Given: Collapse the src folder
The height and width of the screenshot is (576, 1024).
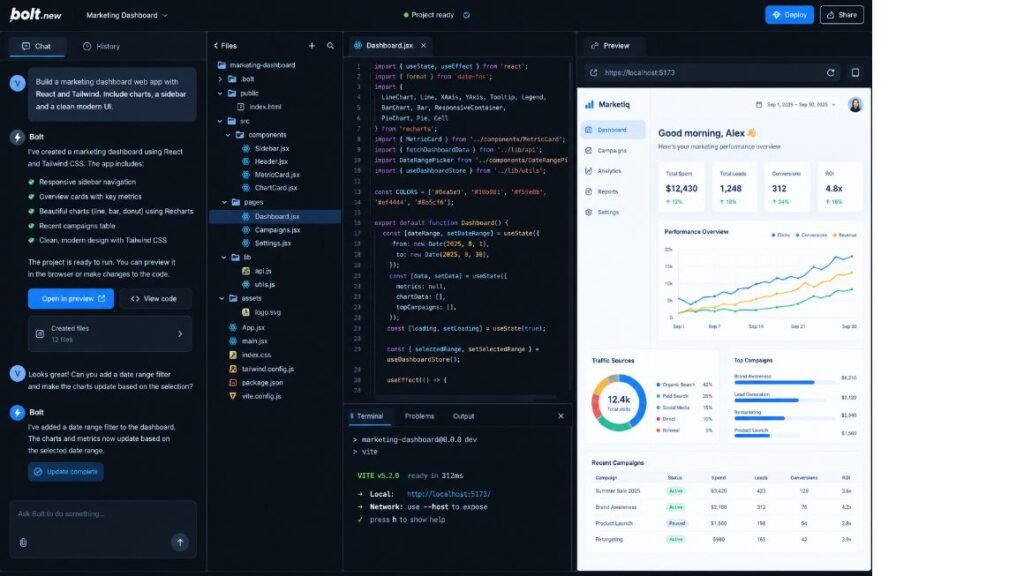Looking at the screenshot, I should click(x=220, y=121).
